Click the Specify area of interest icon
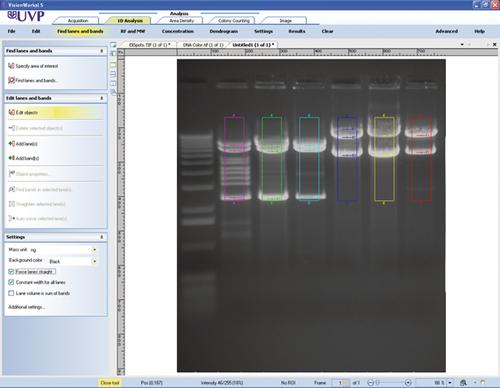 point(11,66)
